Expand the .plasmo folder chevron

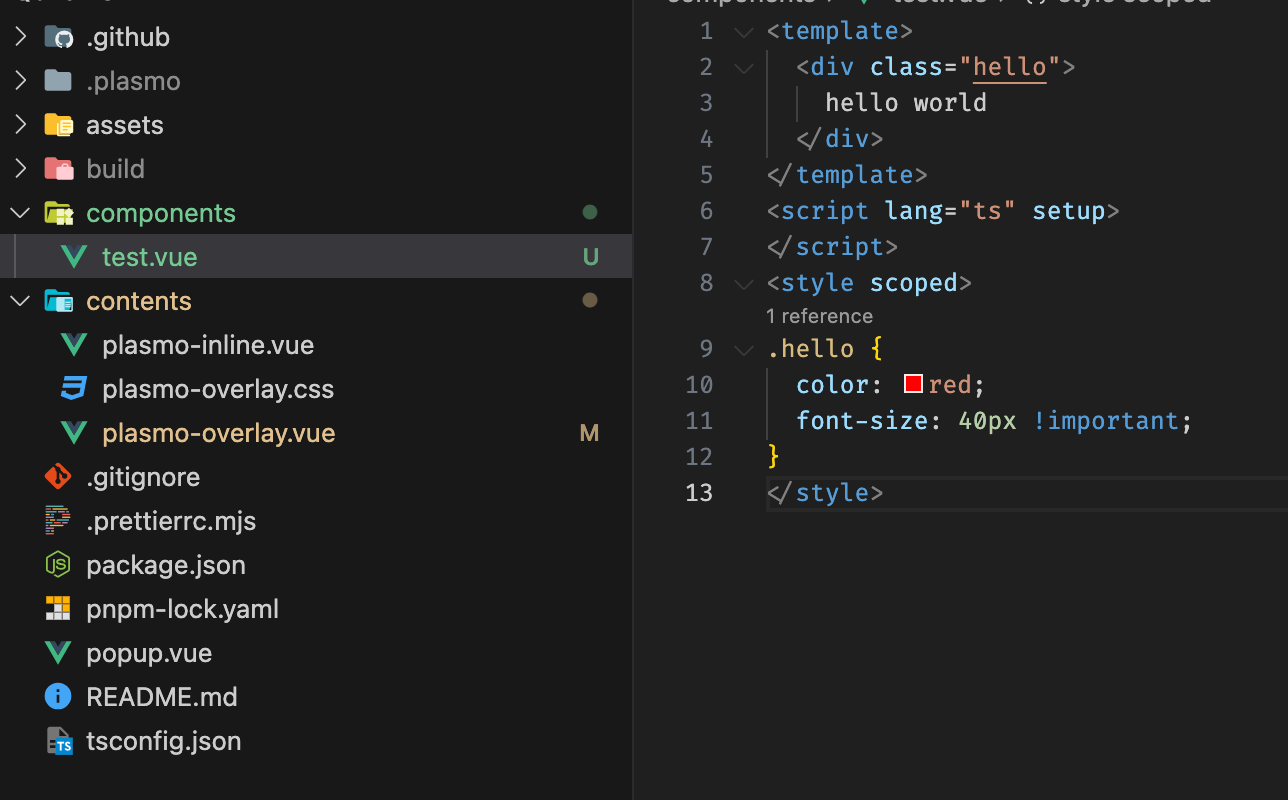tap(20, 81)
